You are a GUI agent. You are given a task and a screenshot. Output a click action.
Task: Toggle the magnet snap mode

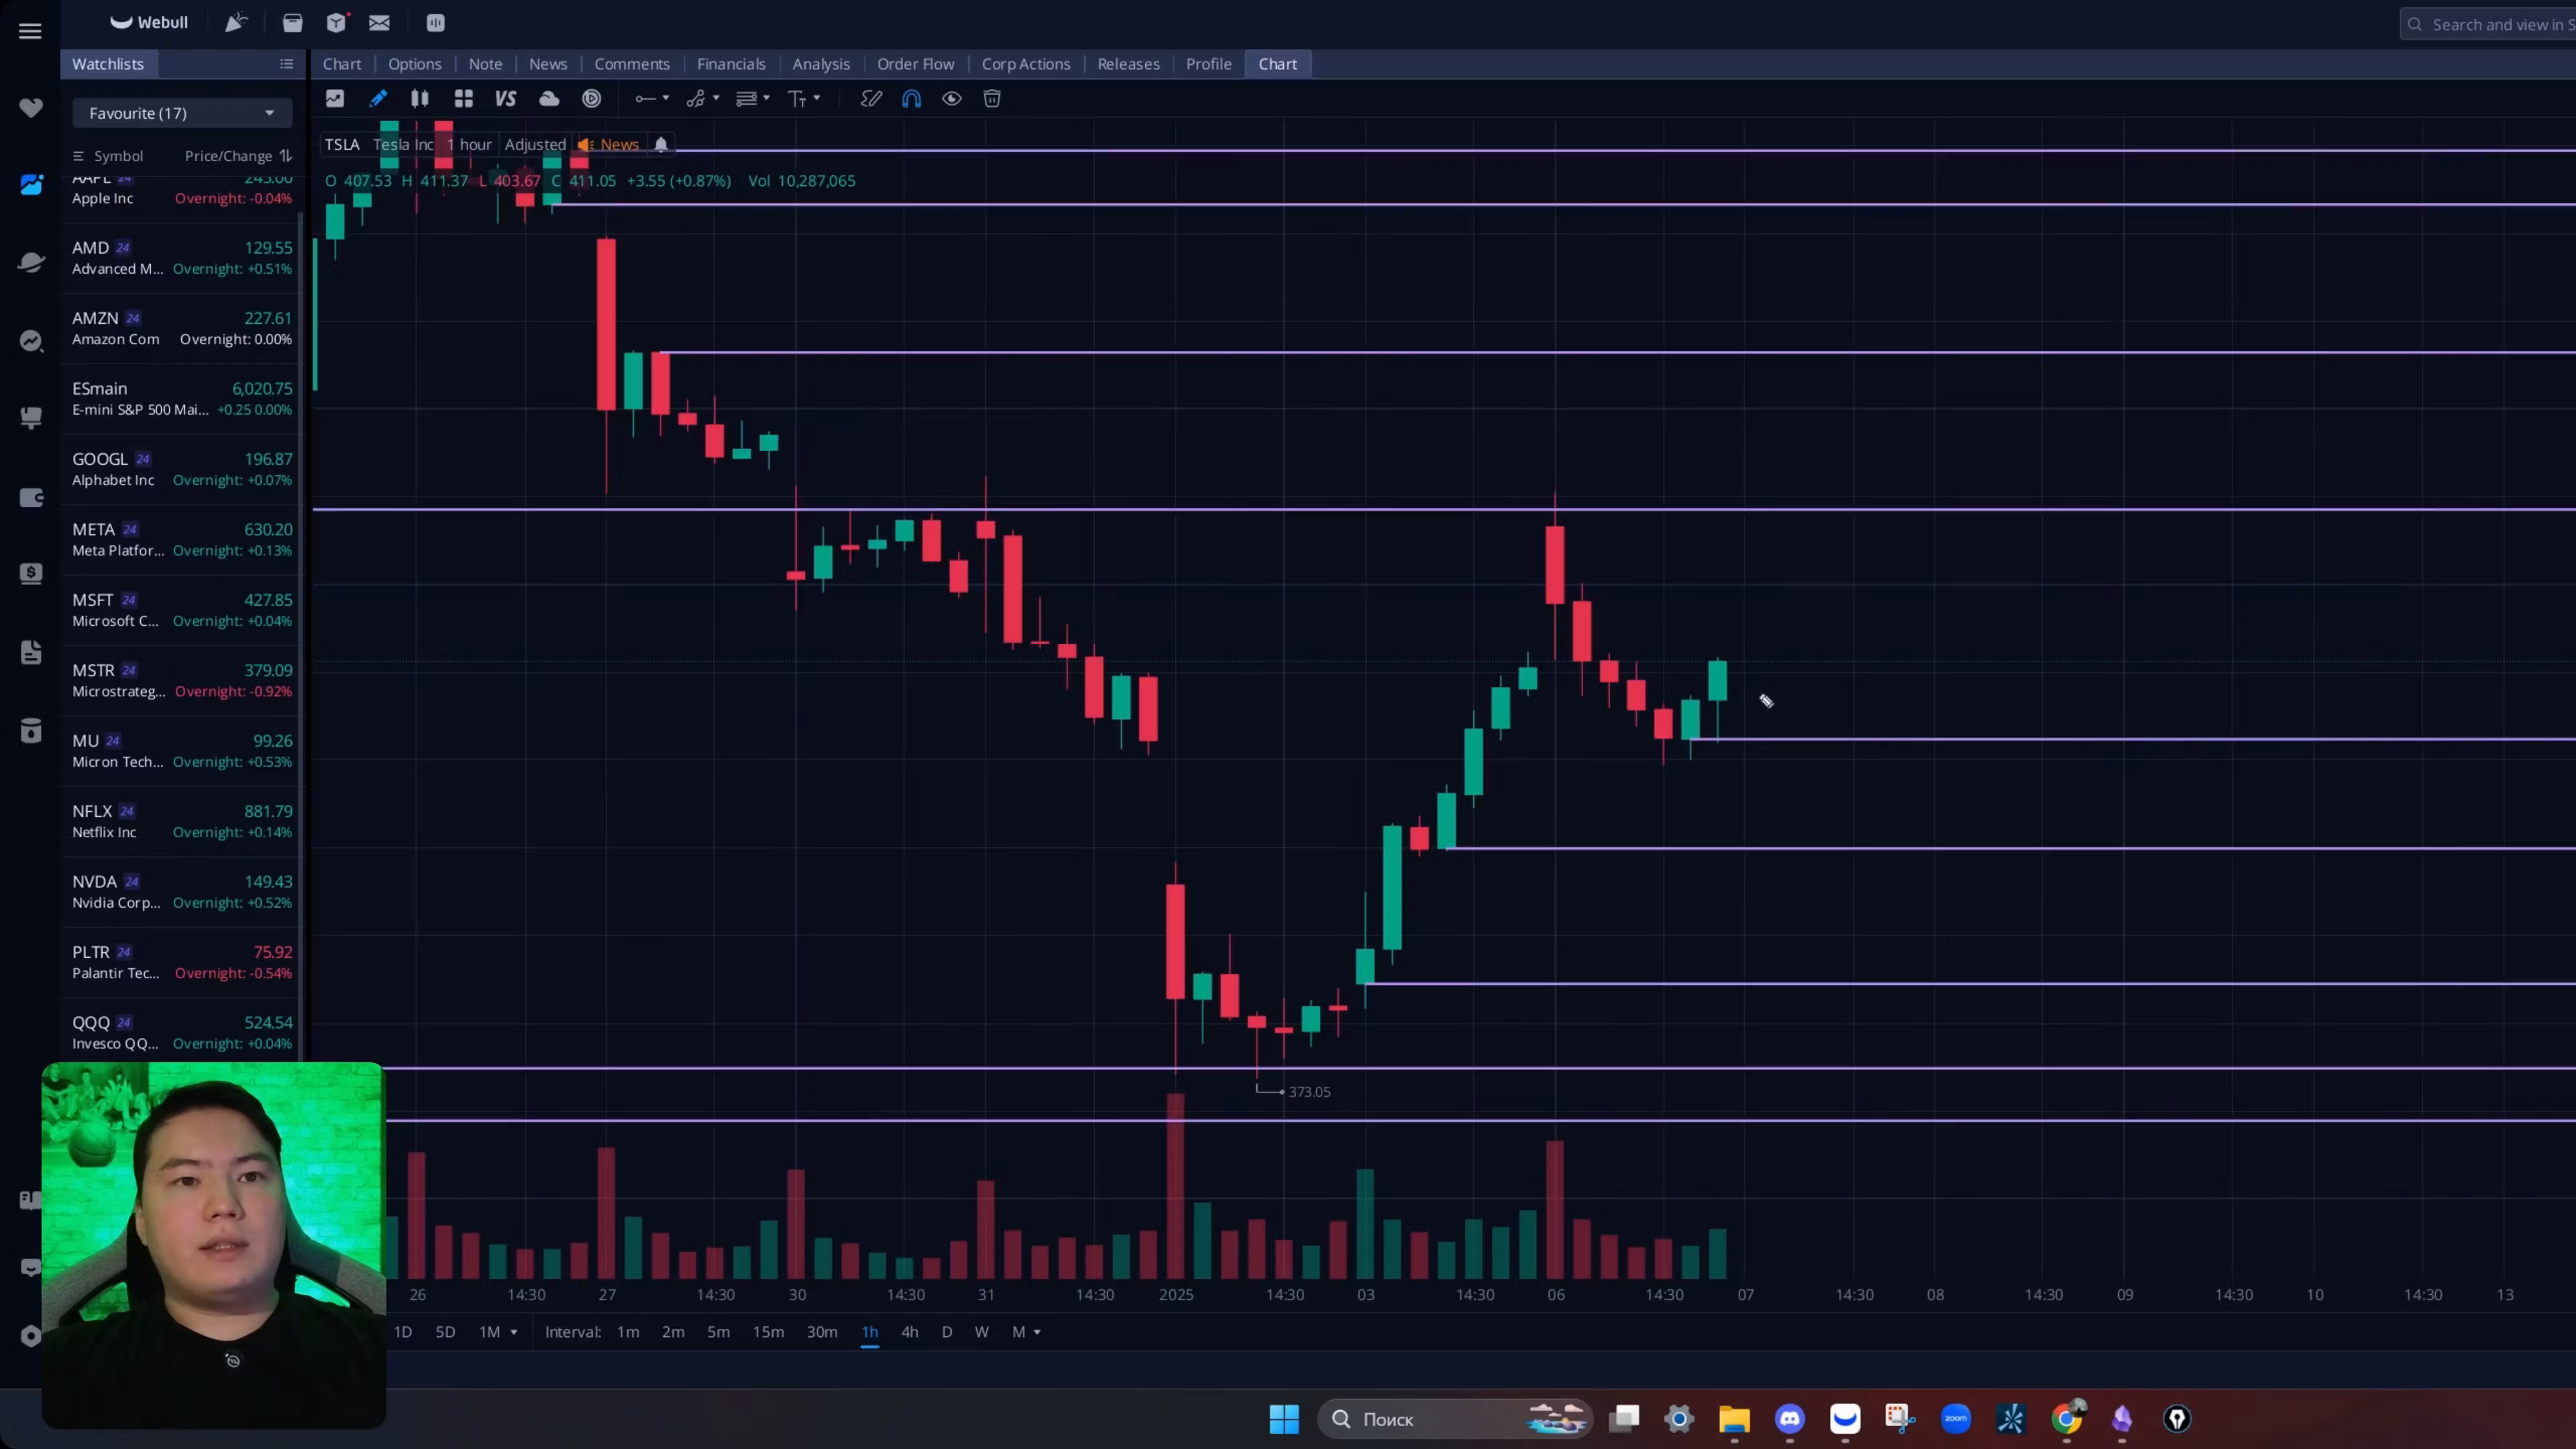[911, 99]
